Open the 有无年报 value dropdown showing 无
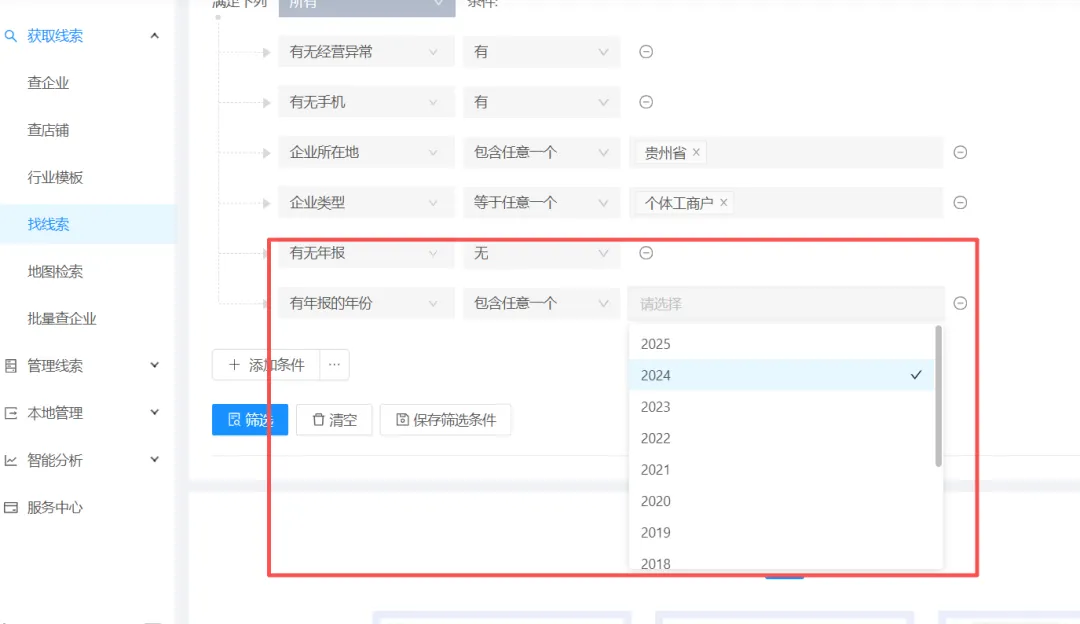 (x=540, y=254)
